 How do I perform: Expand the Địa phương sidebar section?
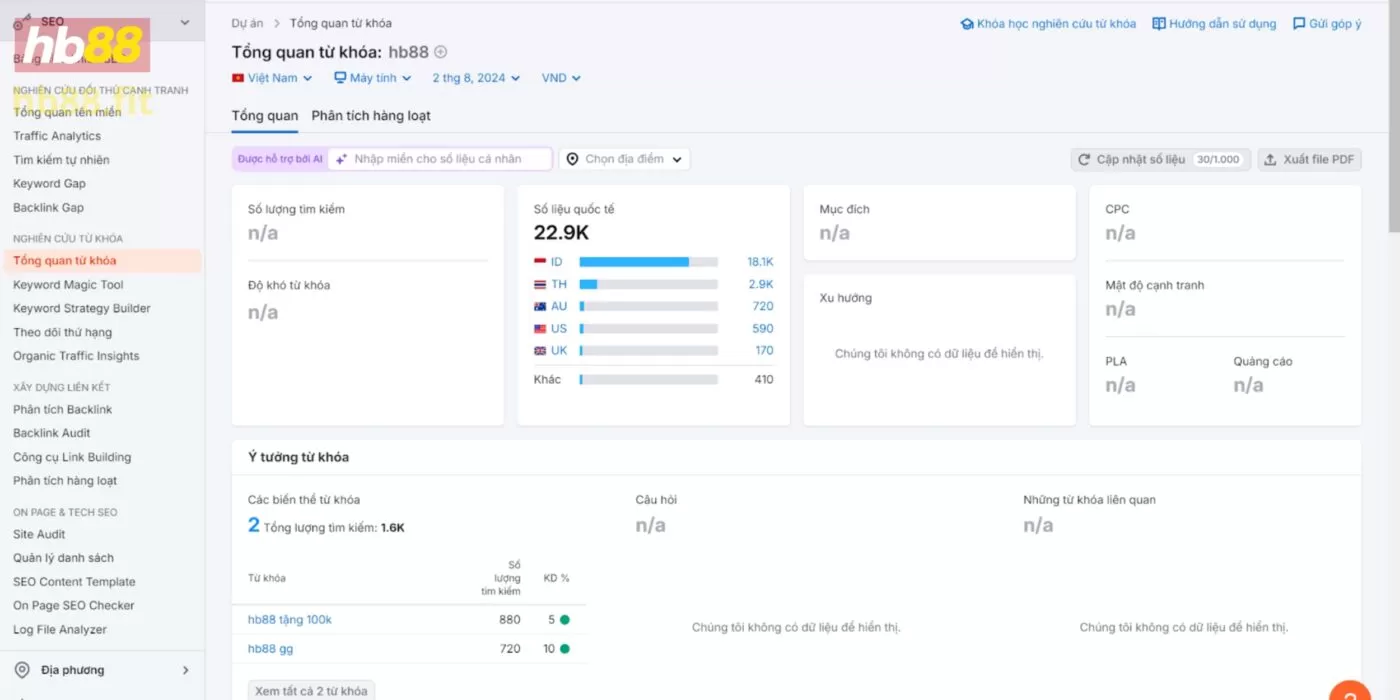185,670
